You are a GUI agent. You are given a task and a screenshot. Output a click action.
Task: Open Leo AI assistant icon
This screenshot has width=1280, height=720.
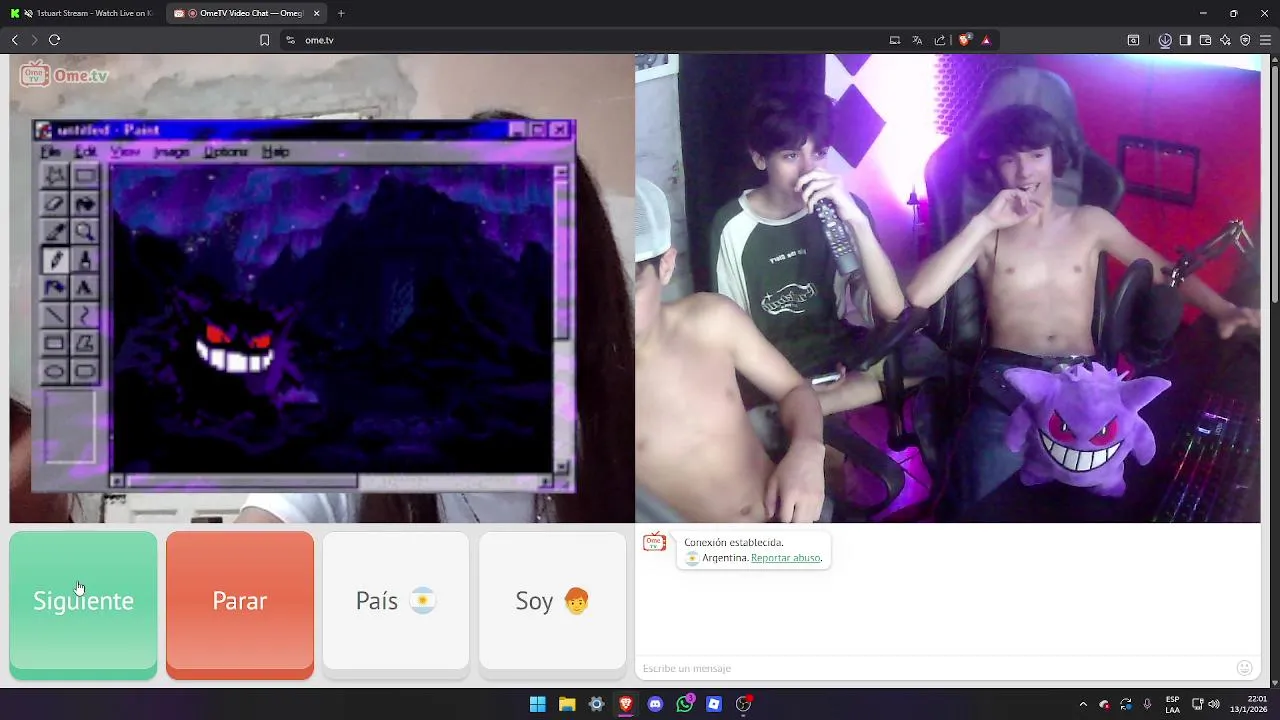[x=1225, y=40]
